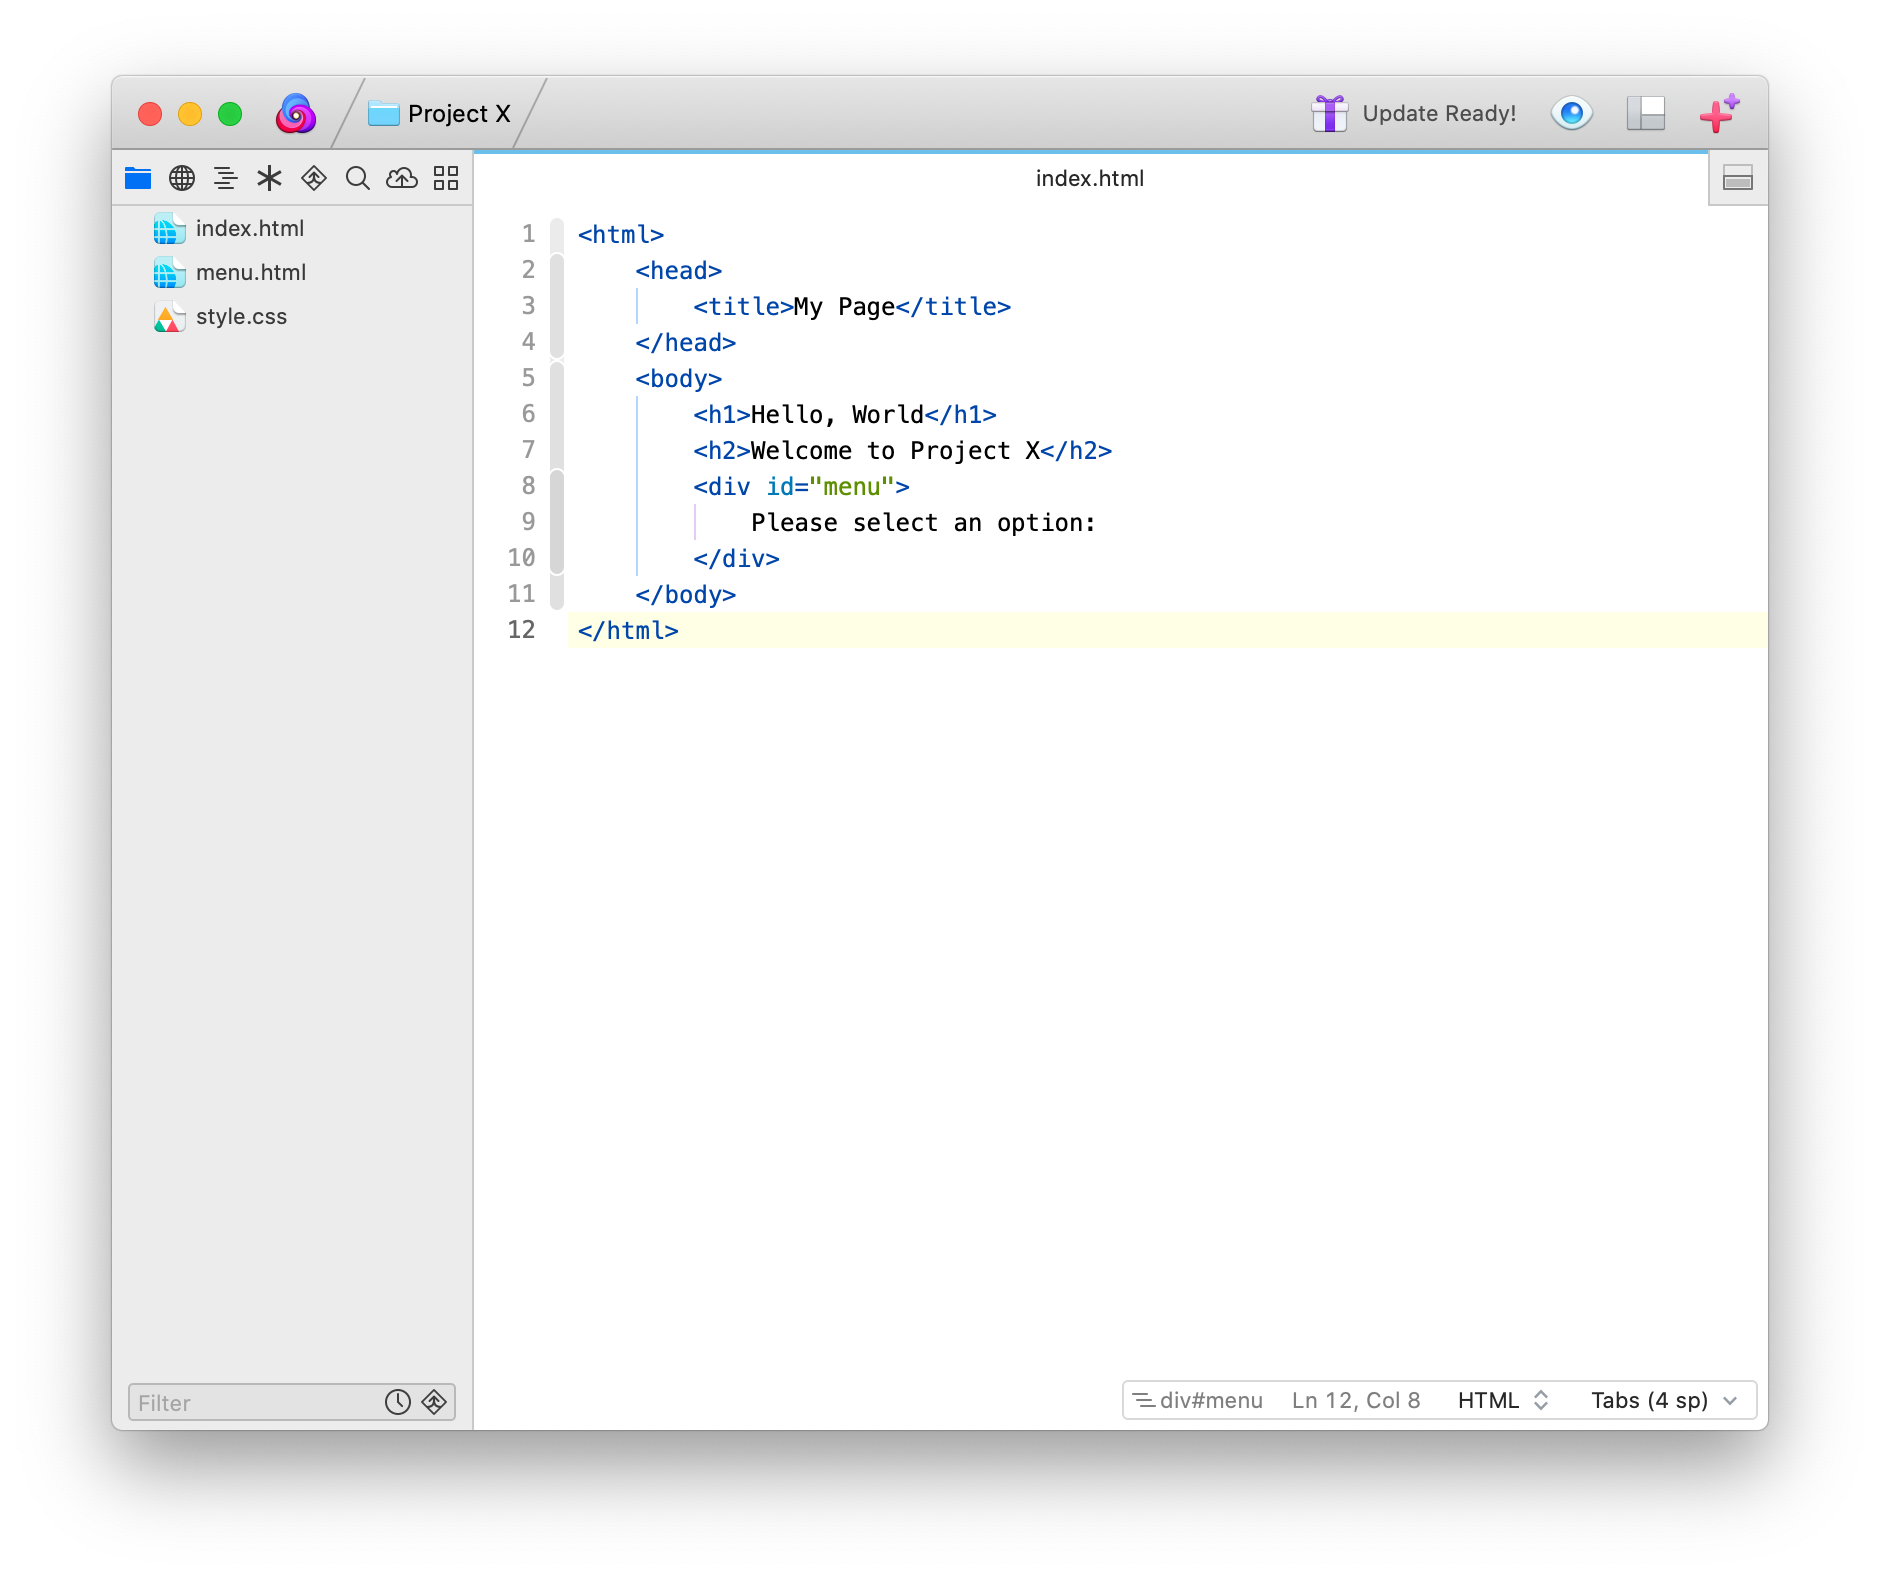The height and width of the screenshot is (1578, 1880).
Task: Click the </html> closing tag
Action: pyautogui.click(x=628, y=630)
